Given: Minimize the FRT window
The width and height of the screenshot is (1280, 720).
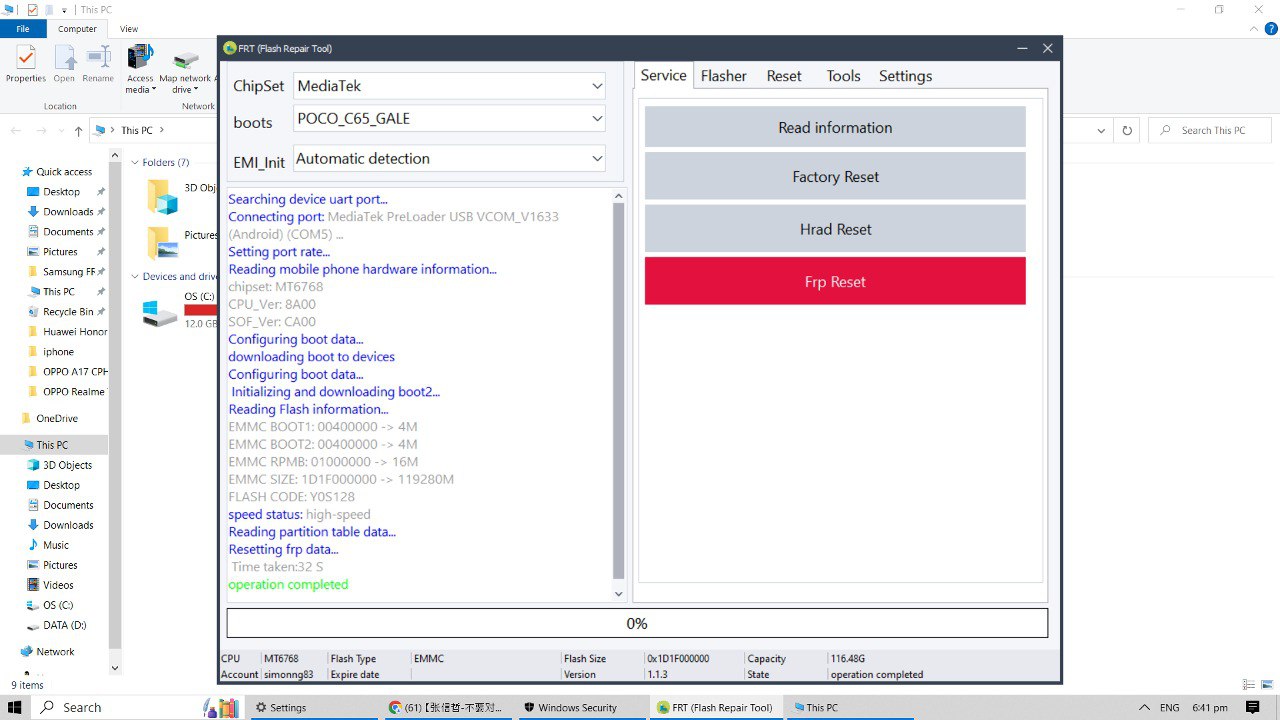Looking at the screenshot, I should (x=1022, y=48).
